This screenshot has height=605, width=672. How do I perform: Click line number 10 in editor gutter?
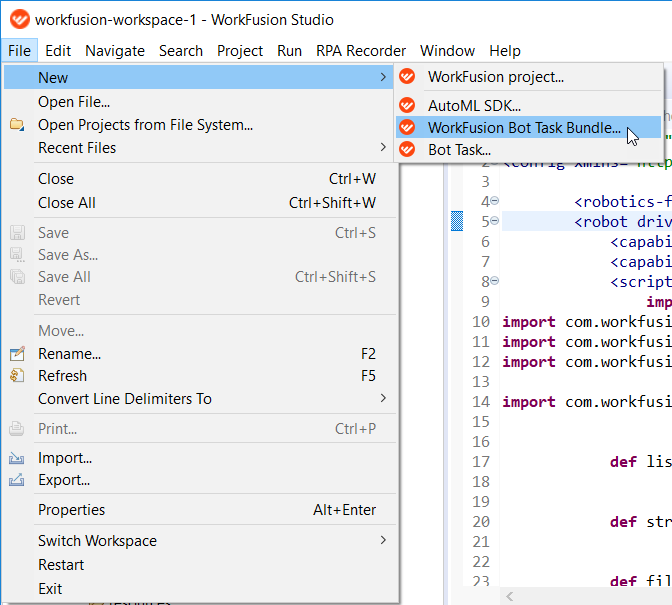coord(480,321)
